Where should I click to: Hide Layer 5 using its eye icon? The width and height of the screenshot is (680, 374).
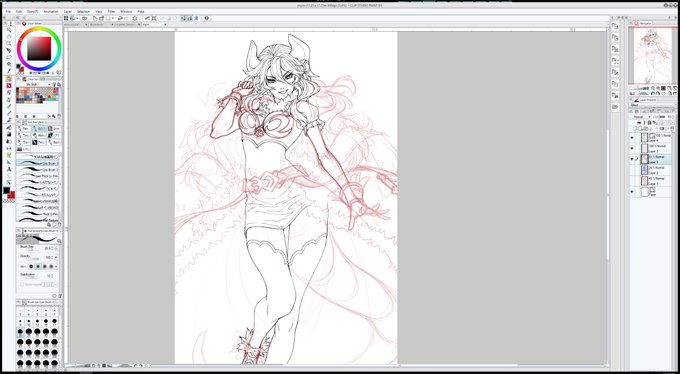pyautogui.click(x=632, y=159)
